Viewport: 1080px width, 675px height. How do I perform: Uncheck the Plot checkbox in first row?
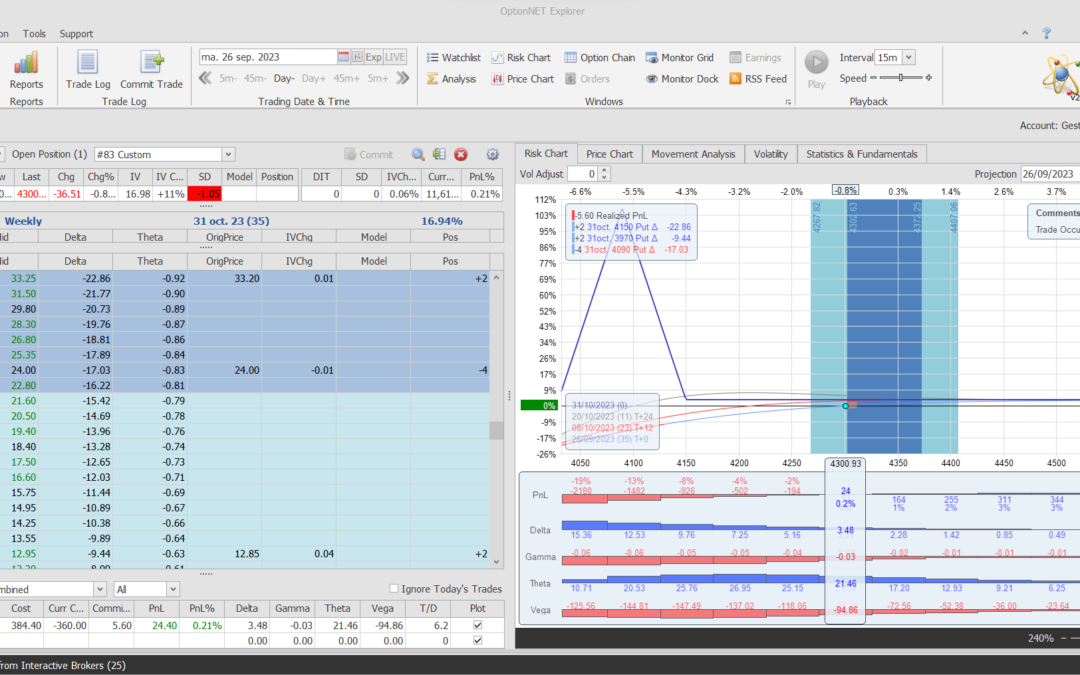coord(477,625)
